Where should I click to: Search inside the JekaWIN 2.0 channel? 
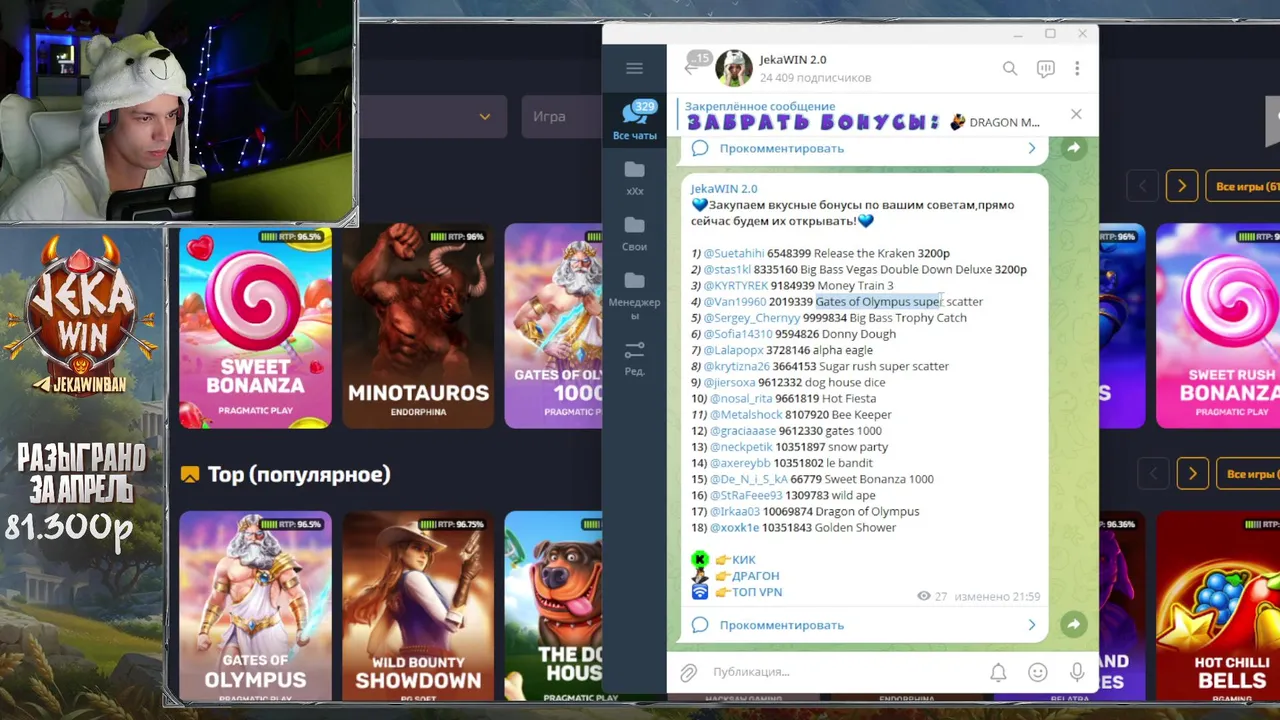(1010, 69)
